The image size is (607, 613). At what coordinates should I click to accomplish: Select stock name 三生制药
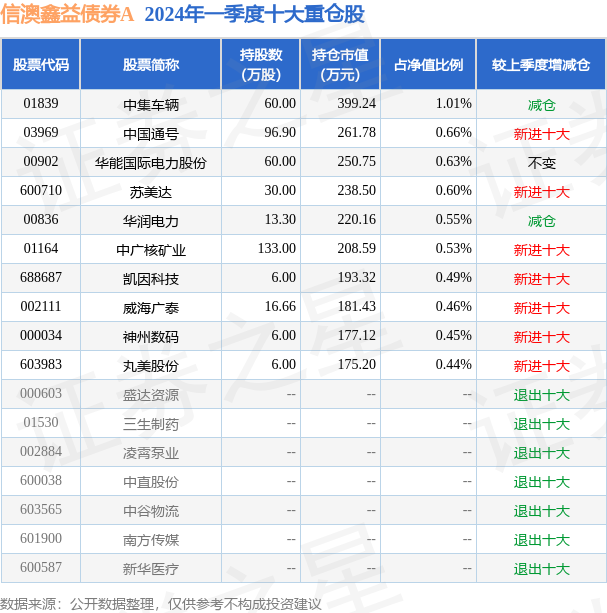pyautogui.click(x=151, y=423)
